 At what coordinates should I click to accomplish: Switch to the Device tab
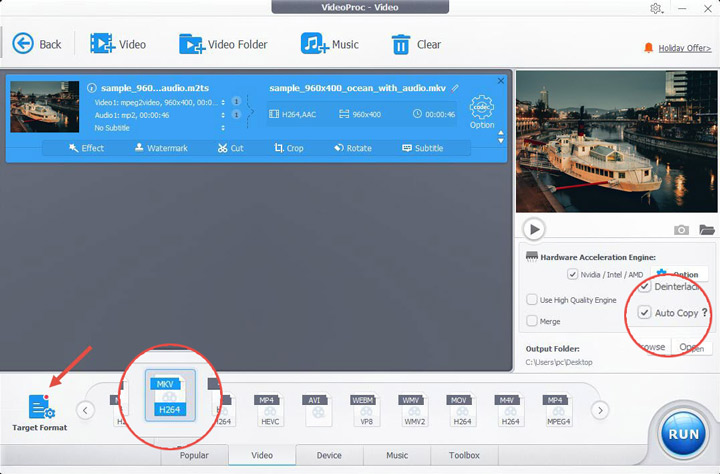coord(329,455)
